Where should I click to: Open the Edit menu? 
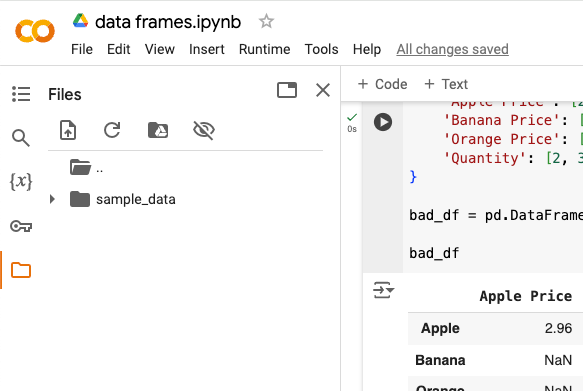pyautogui.click(x=119, y=49)
